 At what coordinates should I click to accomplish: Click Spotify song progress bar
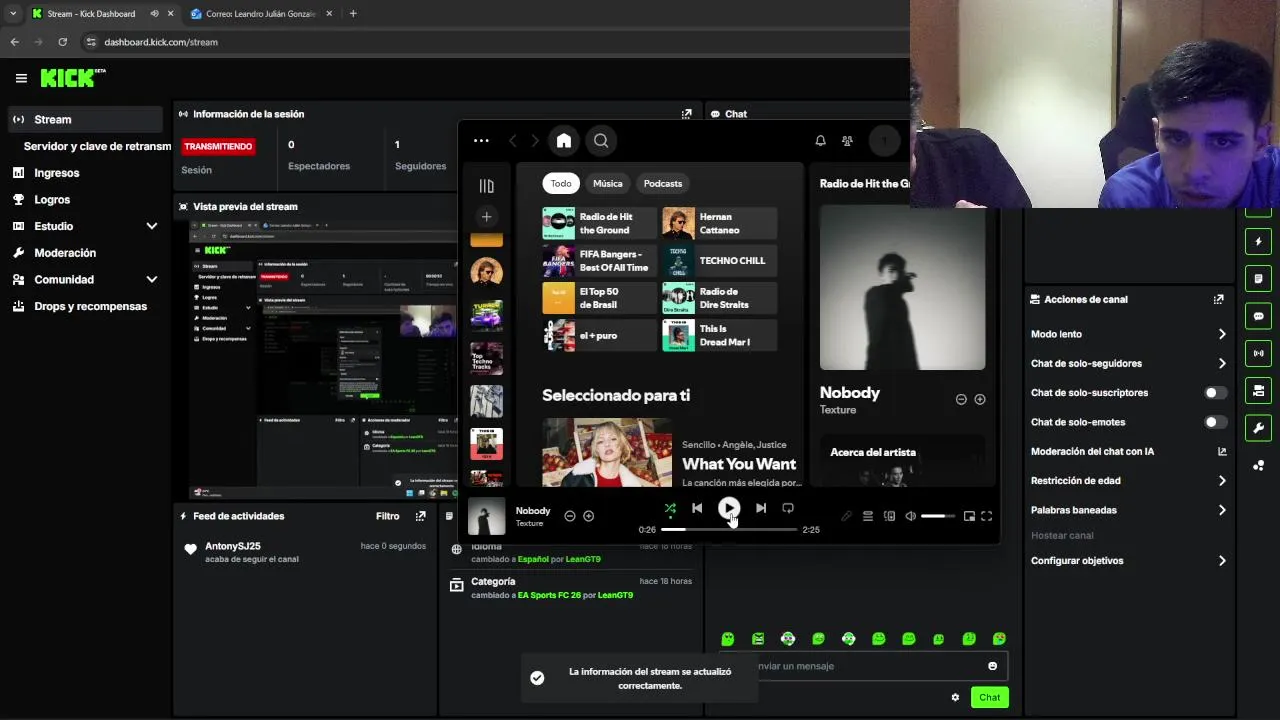(729, 529)
